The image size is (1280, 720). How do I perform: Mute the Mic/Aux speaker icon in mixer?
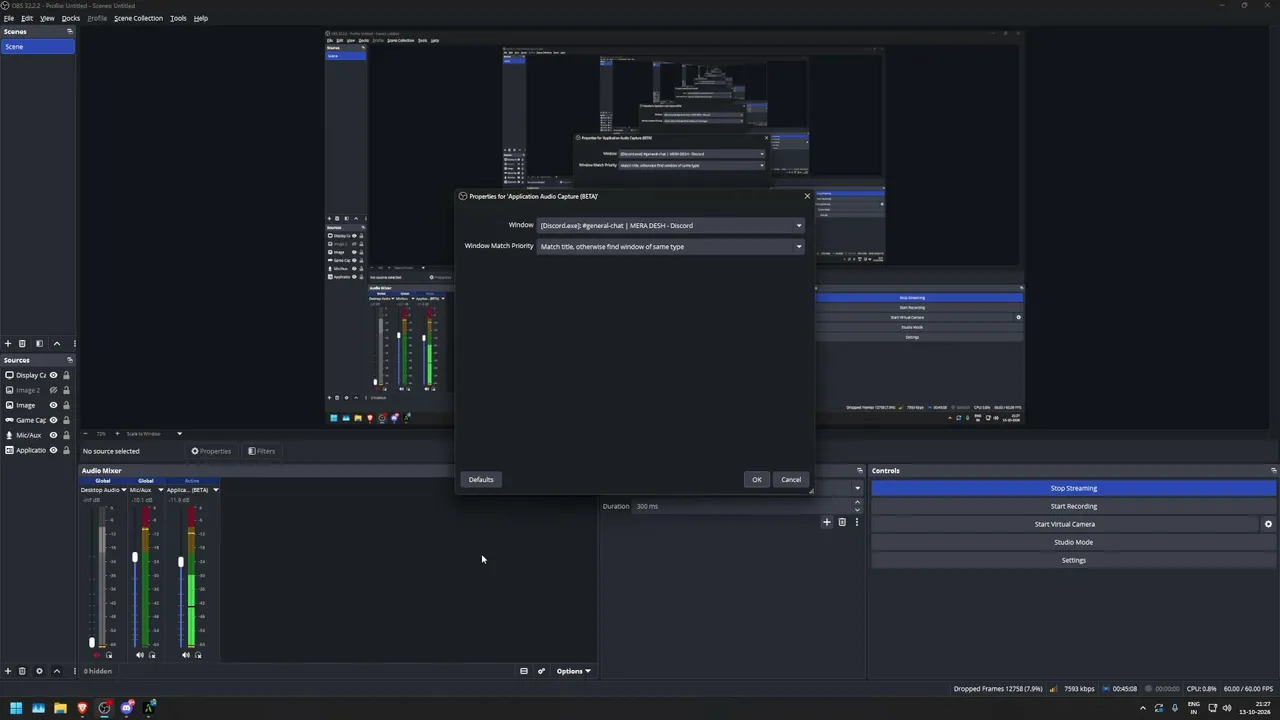coord(139,655)
